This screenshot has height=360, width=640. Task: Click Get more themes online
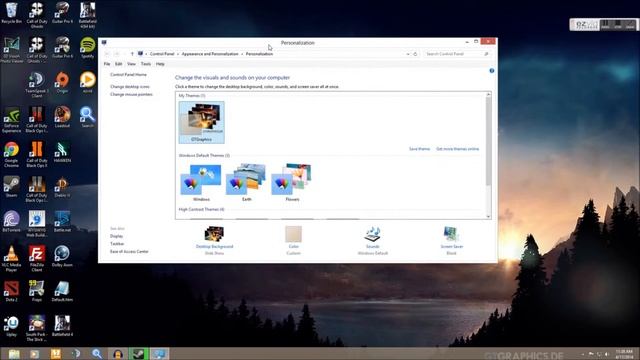pyautogui.click(x=458, y=149)
